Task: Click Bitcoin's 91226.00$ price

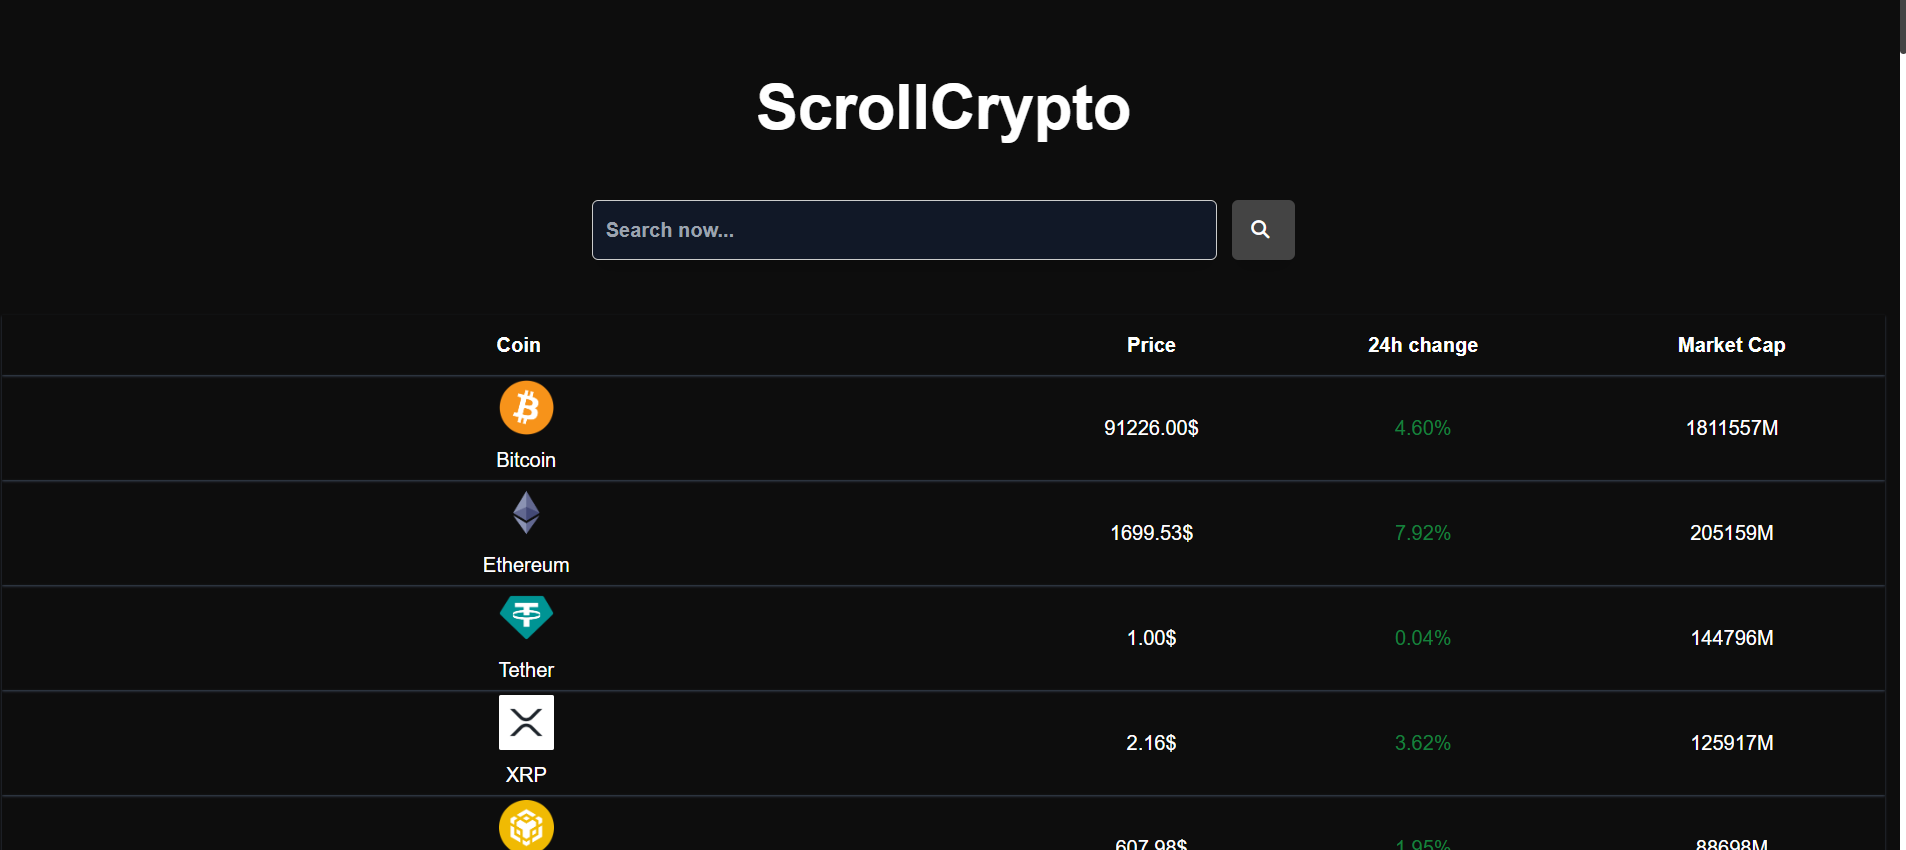Action: tap(1151, 428)
